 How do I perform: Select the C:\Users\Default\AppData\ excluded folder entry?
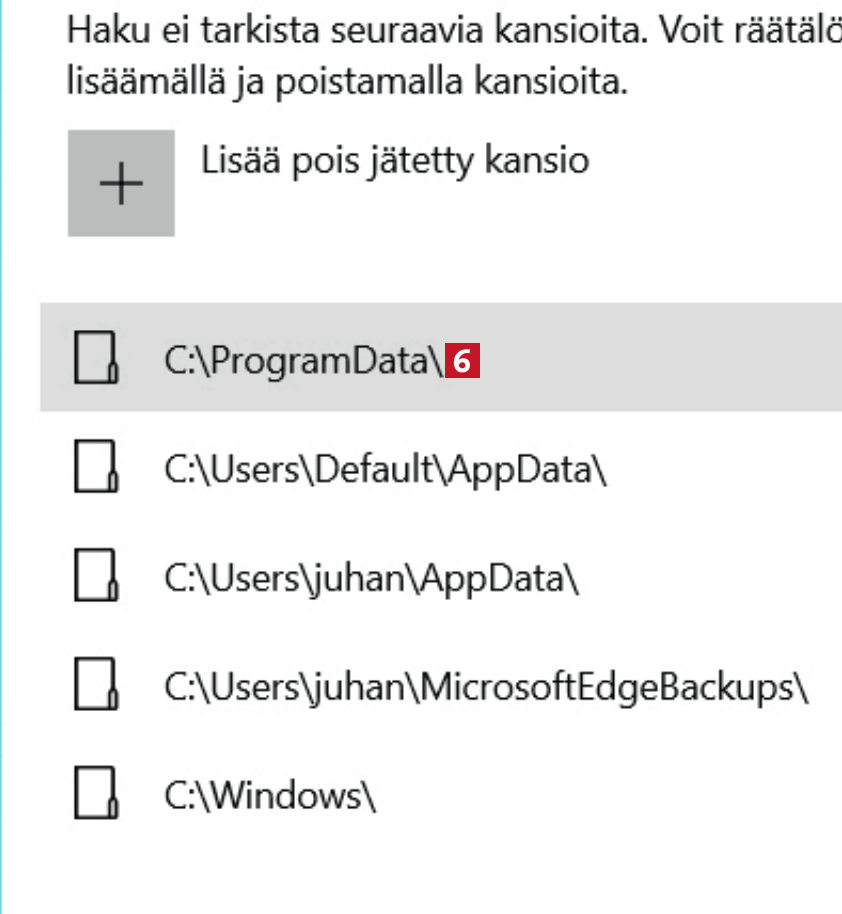385,470
